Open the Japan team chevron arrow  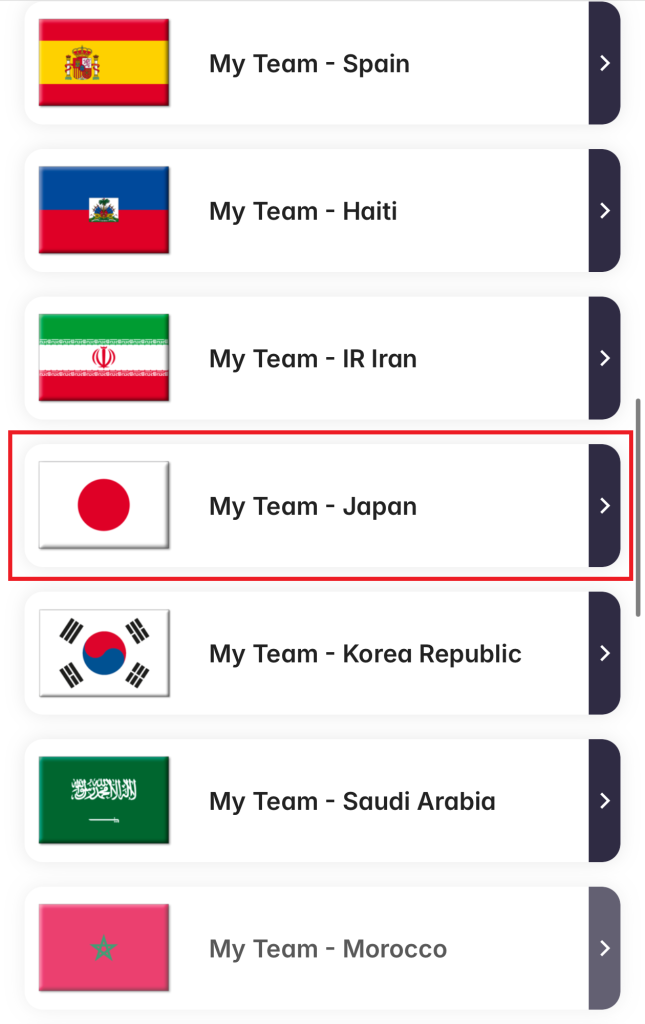[x=604, y=506]
